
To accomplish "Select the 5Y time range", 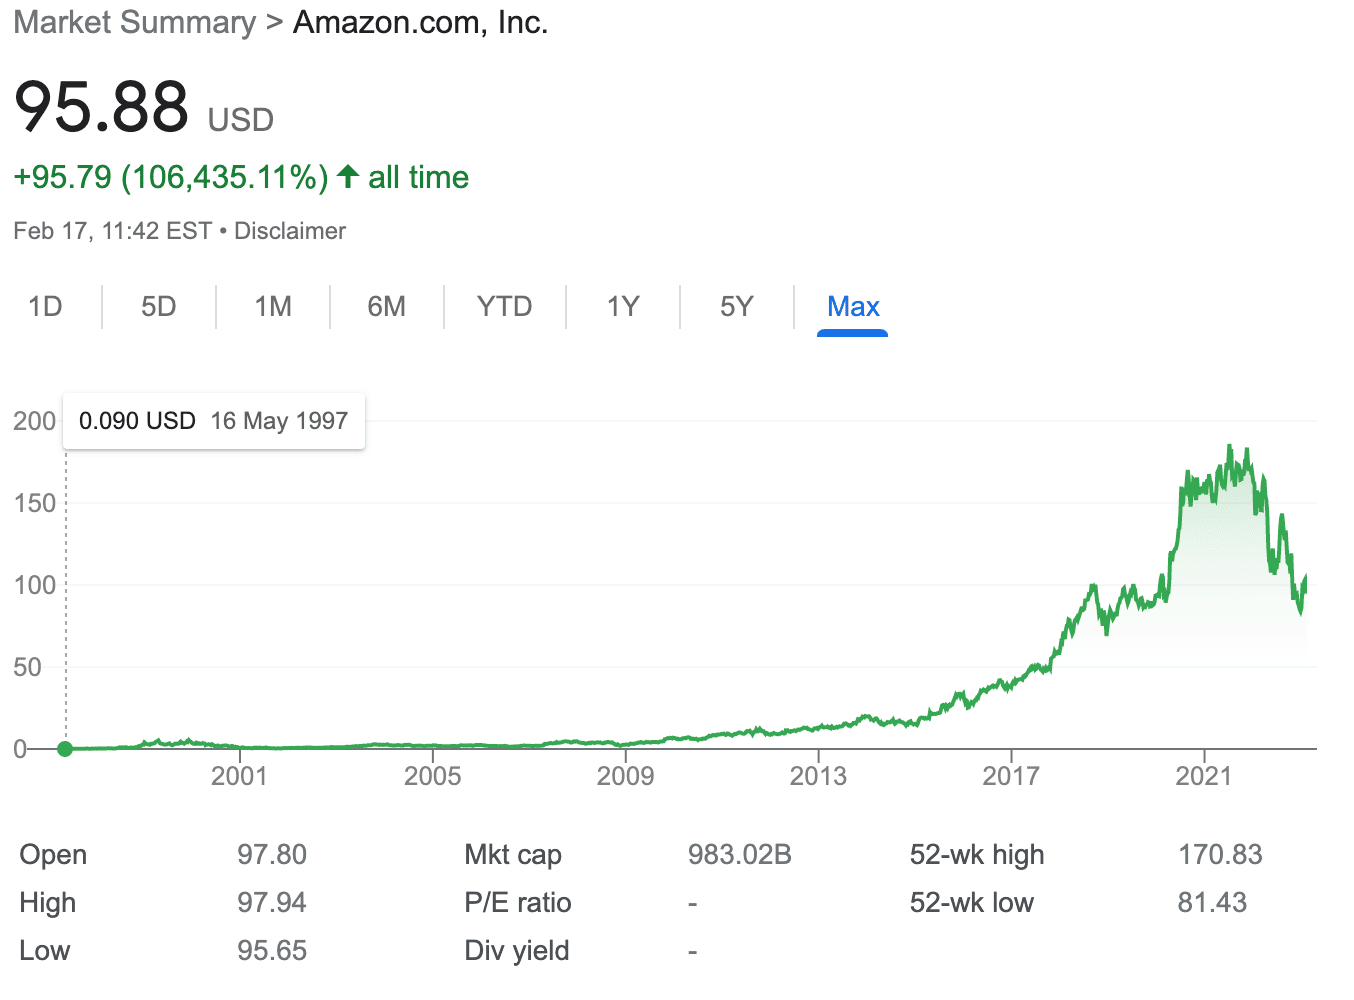I will (736, 307).
